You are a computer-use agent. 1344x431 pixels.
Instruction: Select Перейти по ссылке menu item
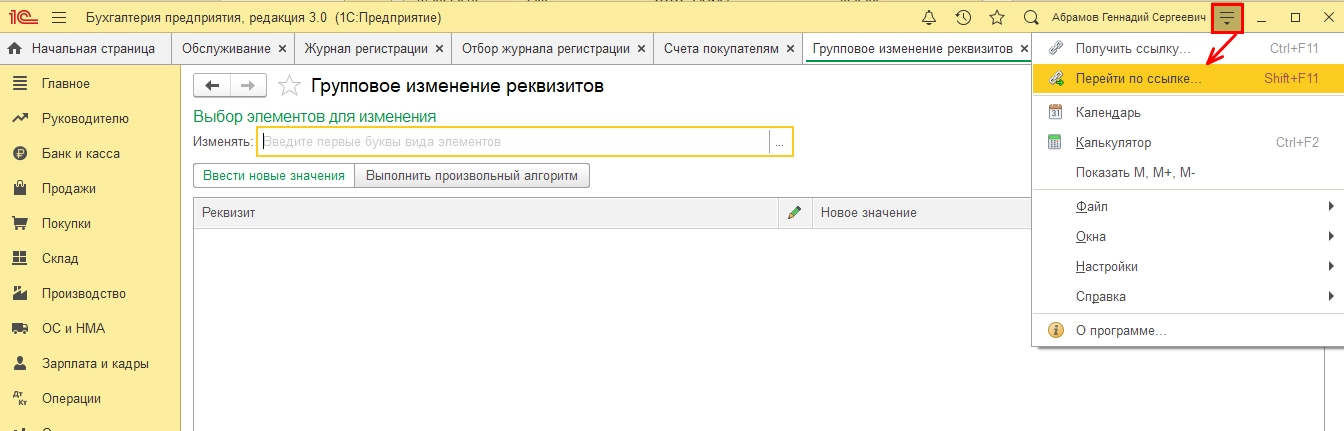point(1138,78)
